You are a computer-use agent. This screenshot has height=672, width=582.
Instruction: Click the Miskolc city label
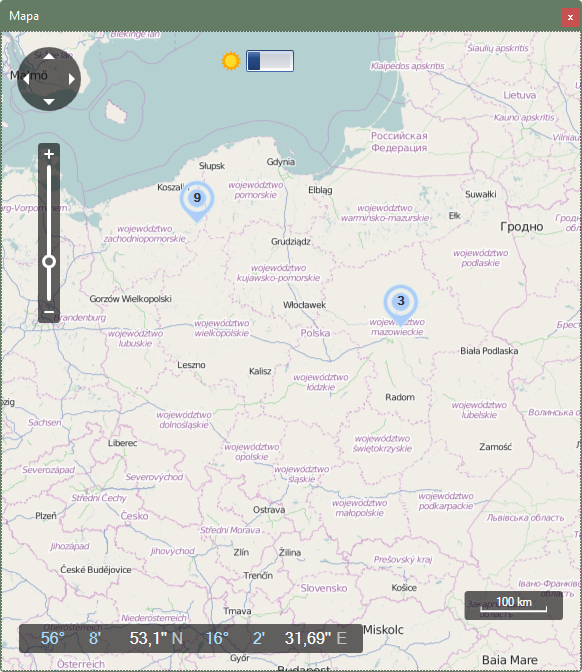pyautogui.click(x=383, y=630)
